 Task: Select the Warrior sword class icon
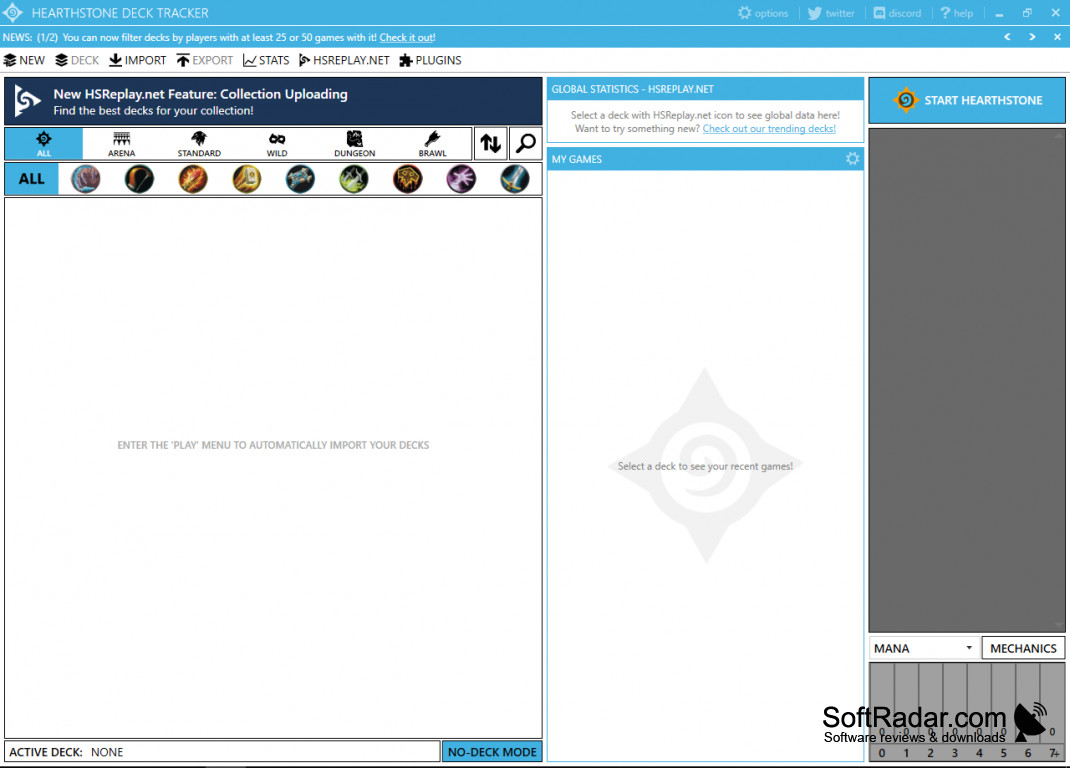tap(515, 179)
